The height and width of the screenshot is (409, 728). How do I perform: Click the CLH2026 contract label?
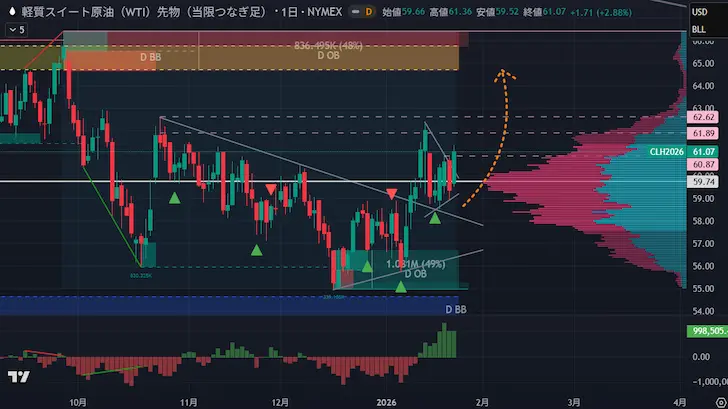click(x=665, y=151)
